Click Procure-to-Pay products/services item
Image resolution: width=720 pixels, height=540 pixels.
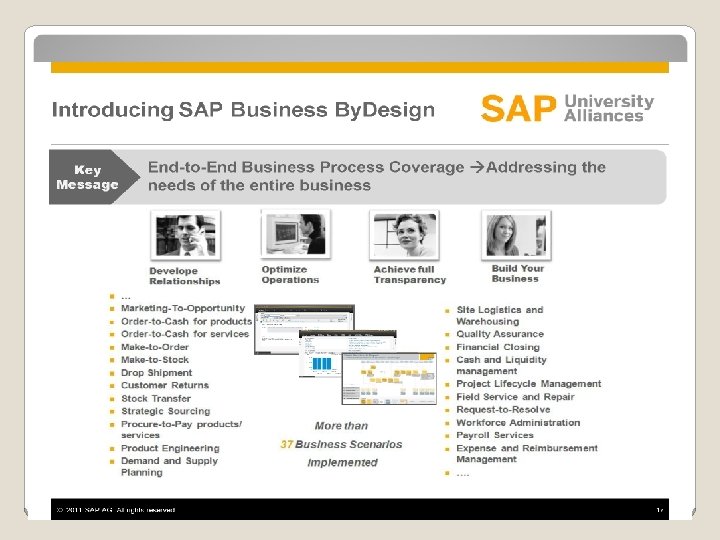[x=181, y=429]
